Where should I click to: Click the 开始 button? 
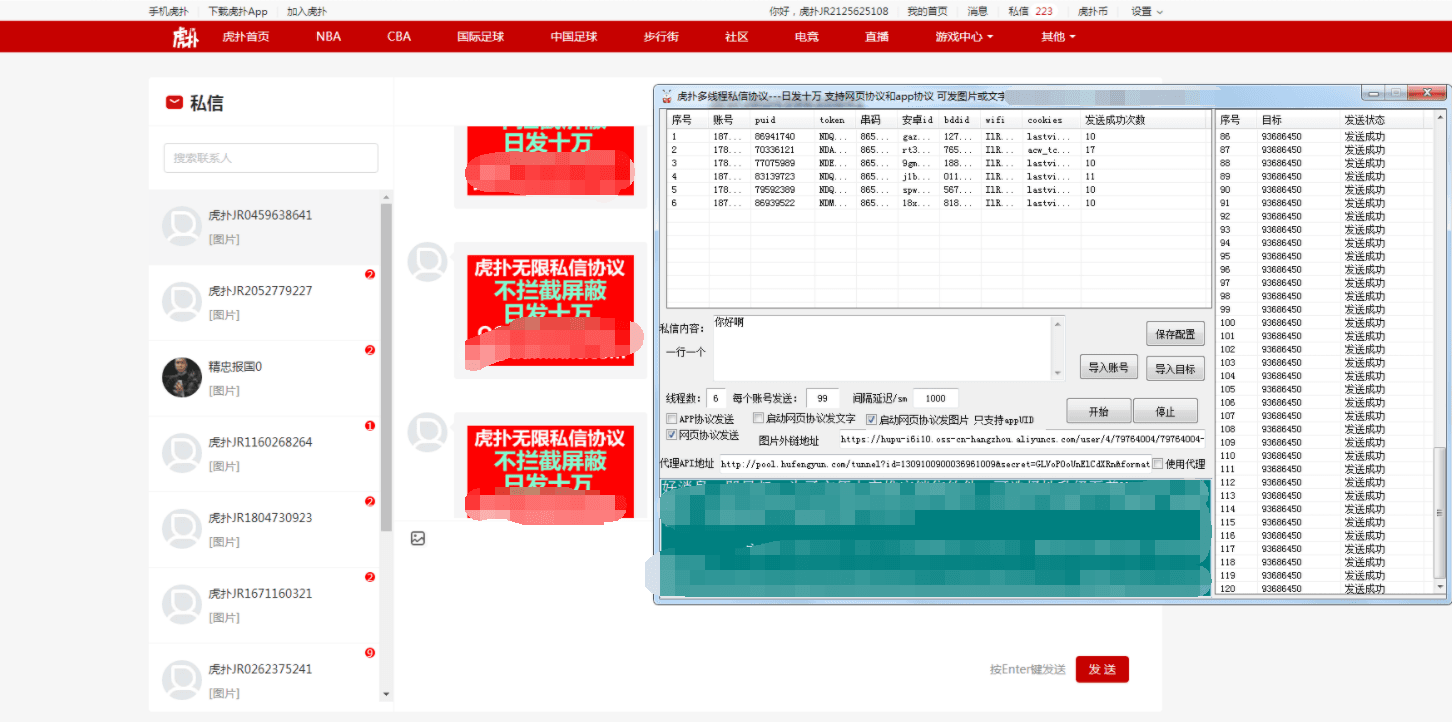1098,411
